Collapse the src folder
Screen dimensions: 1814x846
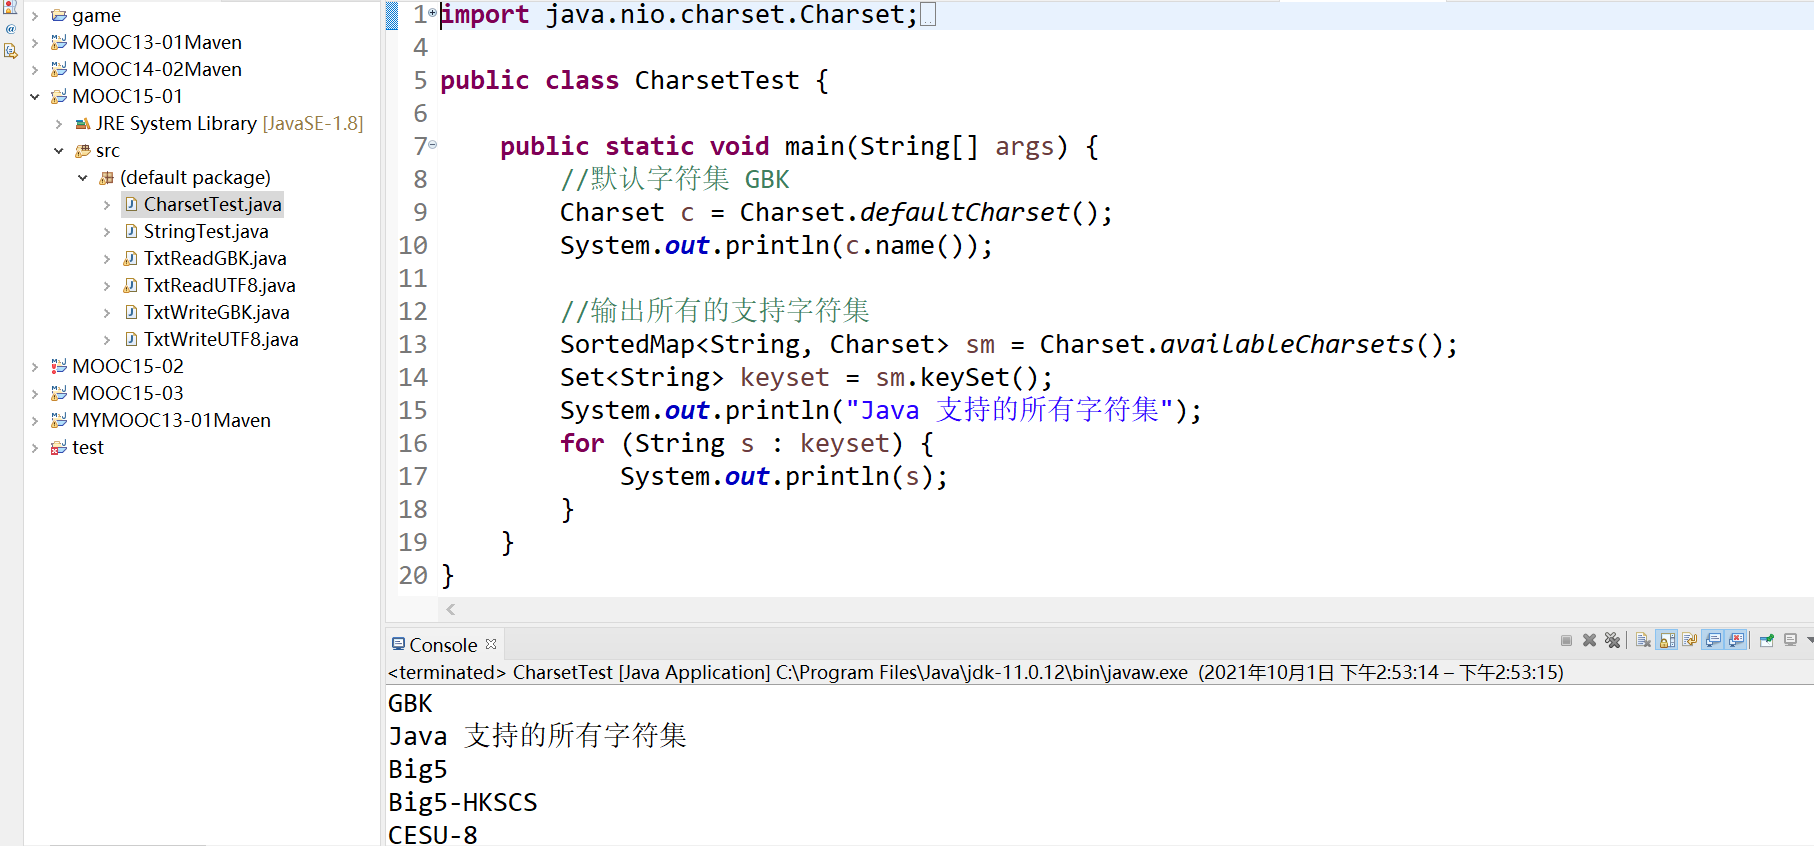tap(59, 151)
